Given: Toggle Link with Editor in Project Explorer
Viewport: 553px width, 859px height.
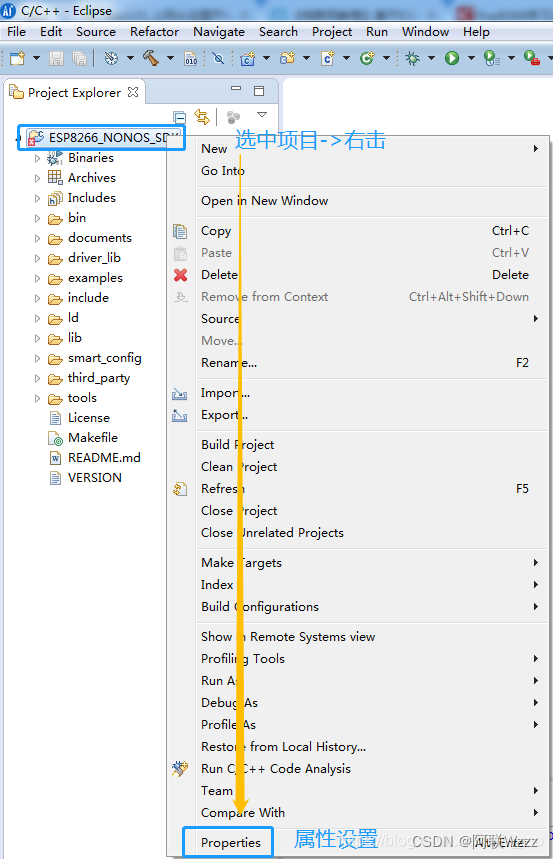Looking at the screenshot, I should (x=202, y=117).
